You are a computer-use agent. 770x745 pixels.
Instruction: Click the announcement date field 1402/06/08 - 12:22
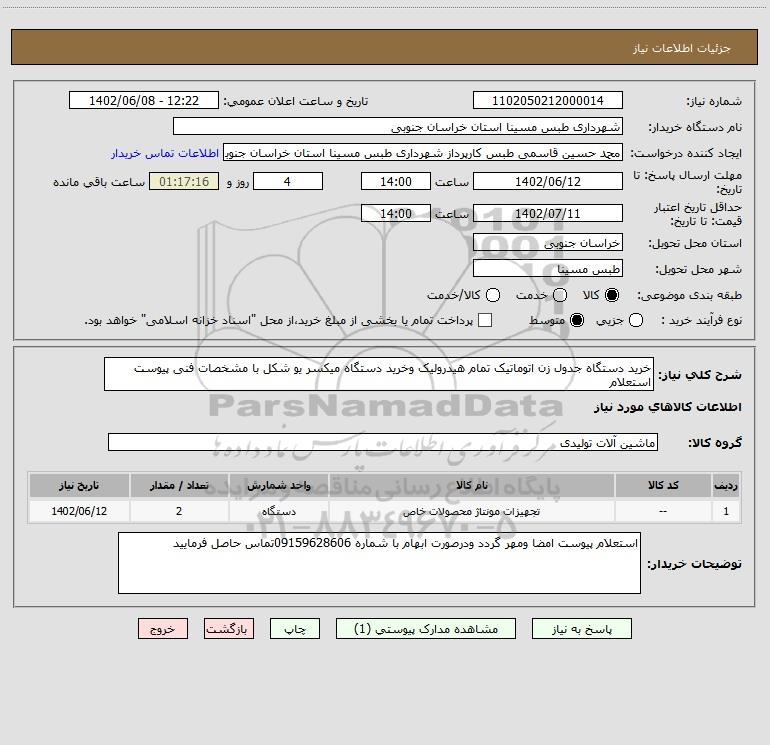(144, 100)
